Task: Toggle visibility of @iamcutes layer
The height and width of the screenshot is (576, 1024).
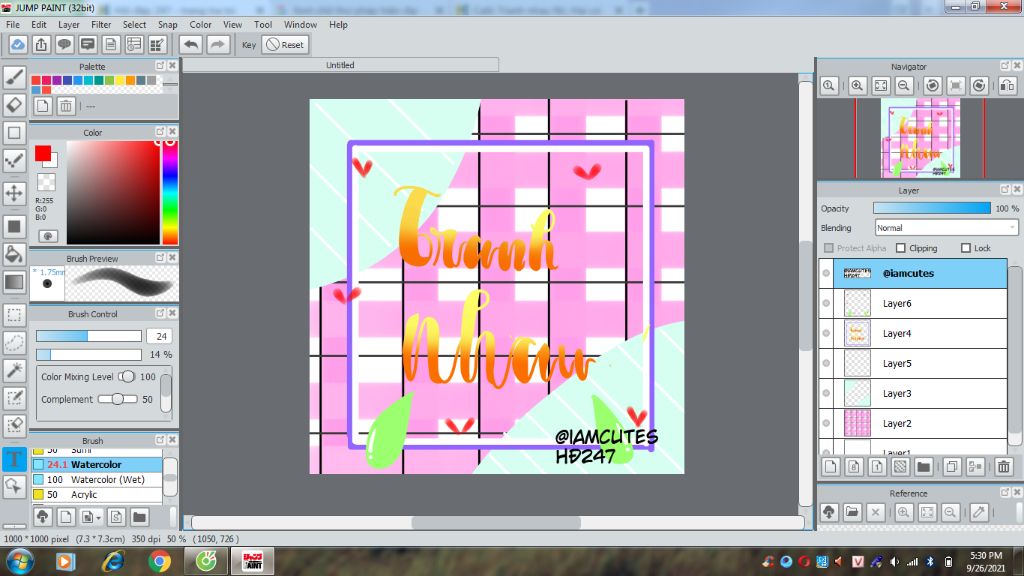Action: point(826,273)
